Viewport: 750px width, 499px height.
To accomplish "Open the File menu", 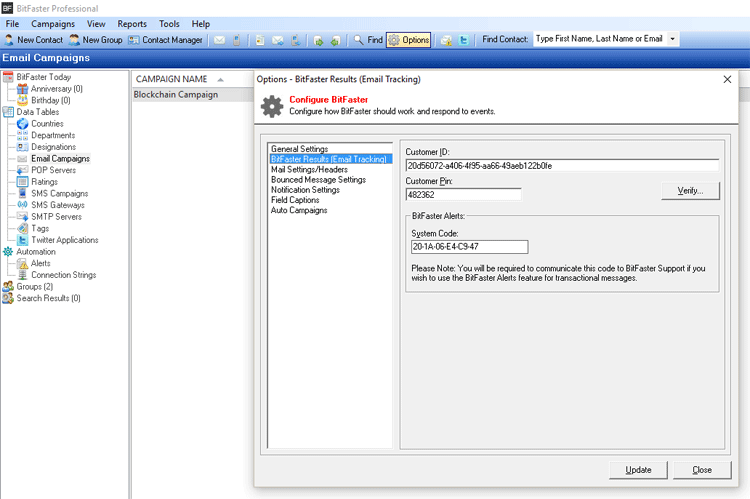I will [12, 24].
